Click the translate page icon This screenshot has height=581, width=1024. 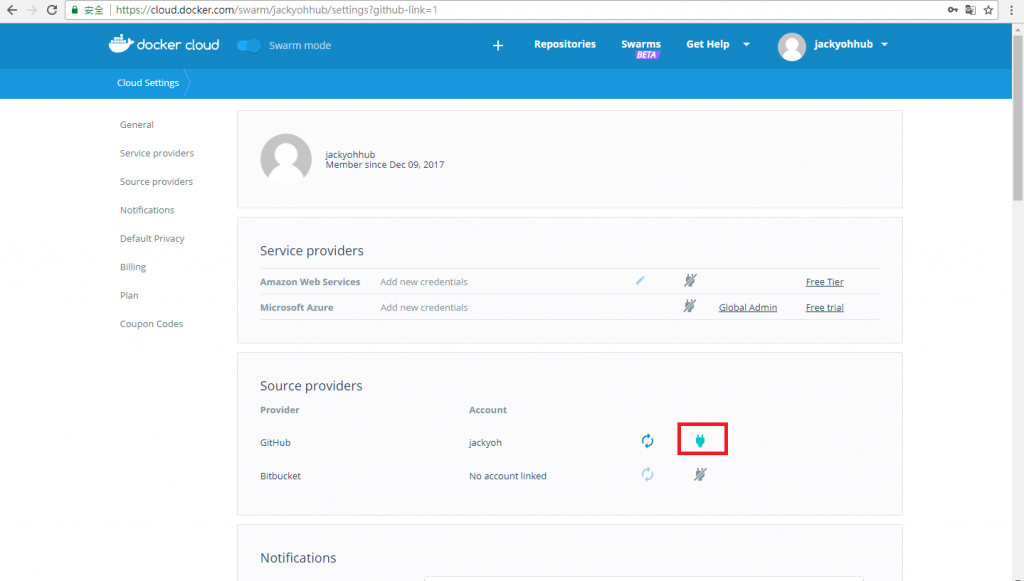point(970,10)
